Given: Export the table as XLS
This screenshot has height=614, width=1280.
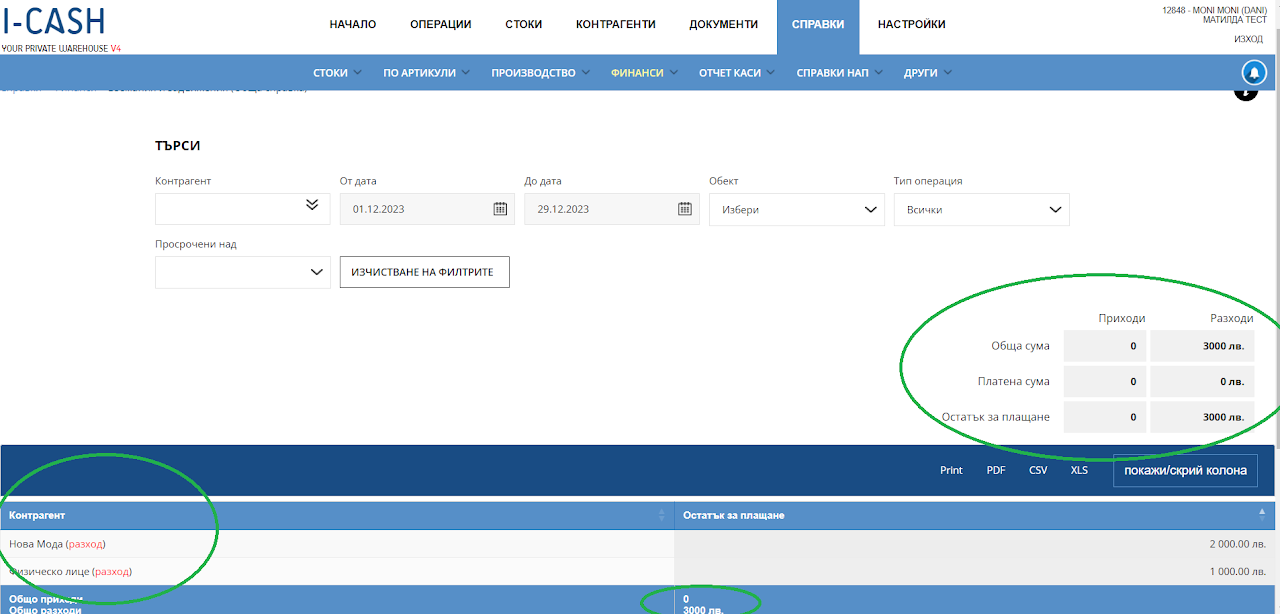Looking at the screenshot, I should 1079,470.
